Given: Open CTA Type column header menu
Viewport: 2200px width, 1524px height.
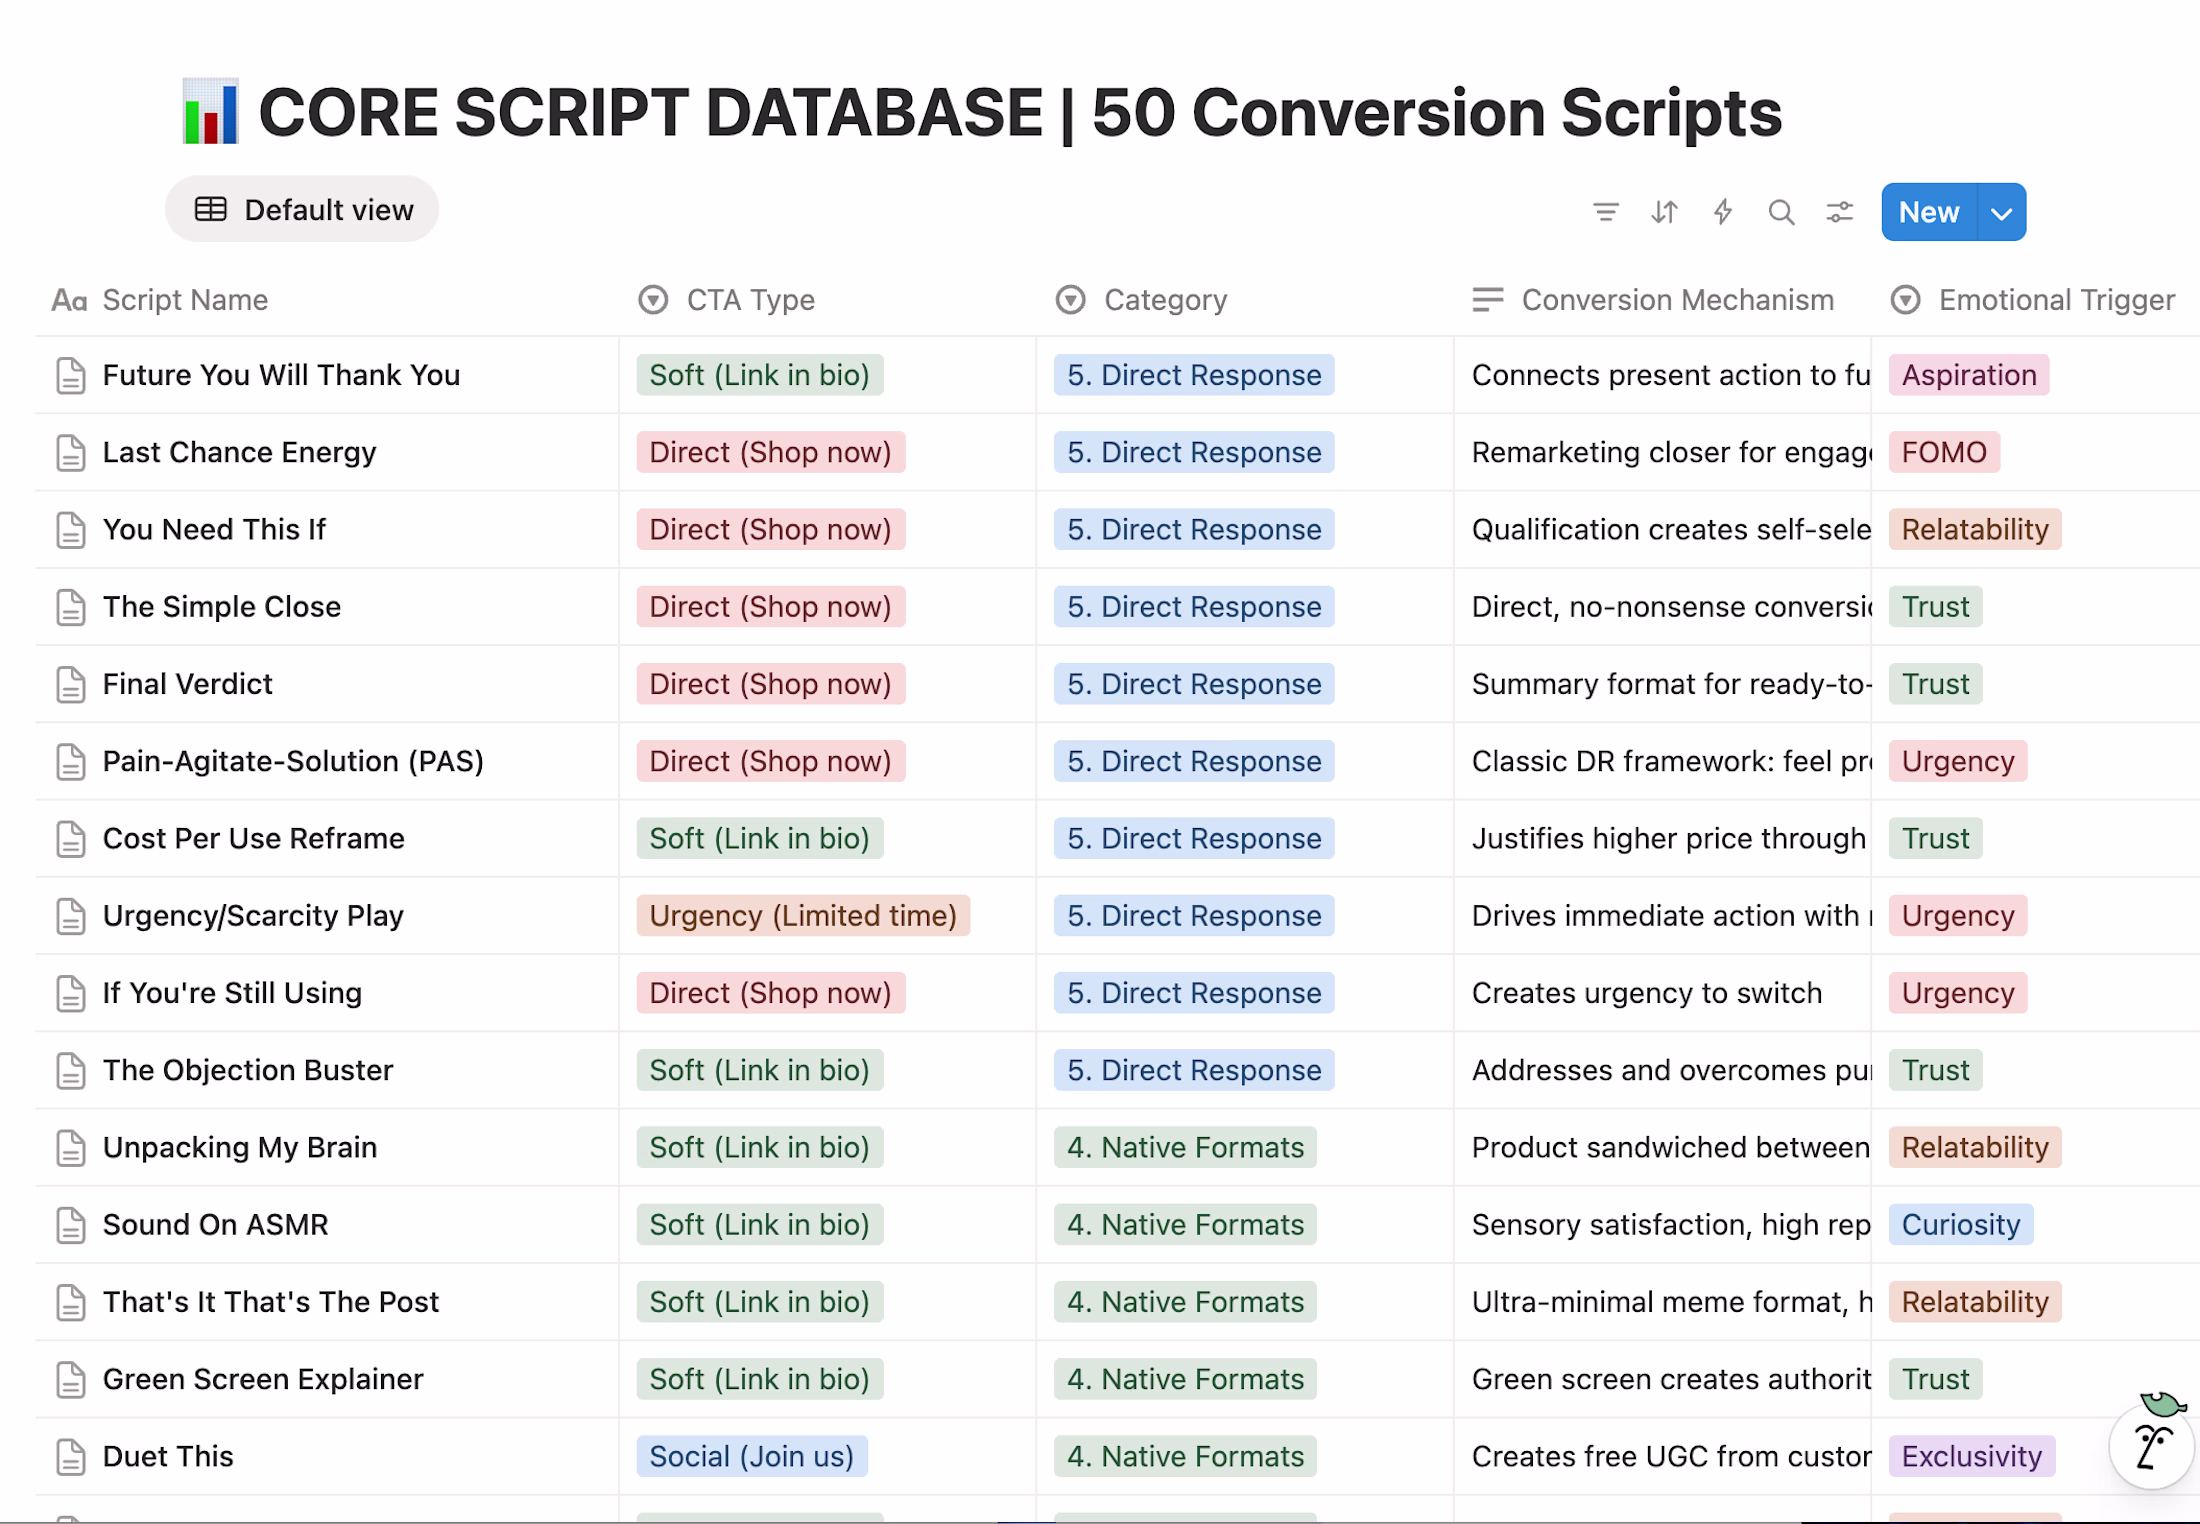Looking at the screenshot, I should pyautogui.click(x=750, y=300).
